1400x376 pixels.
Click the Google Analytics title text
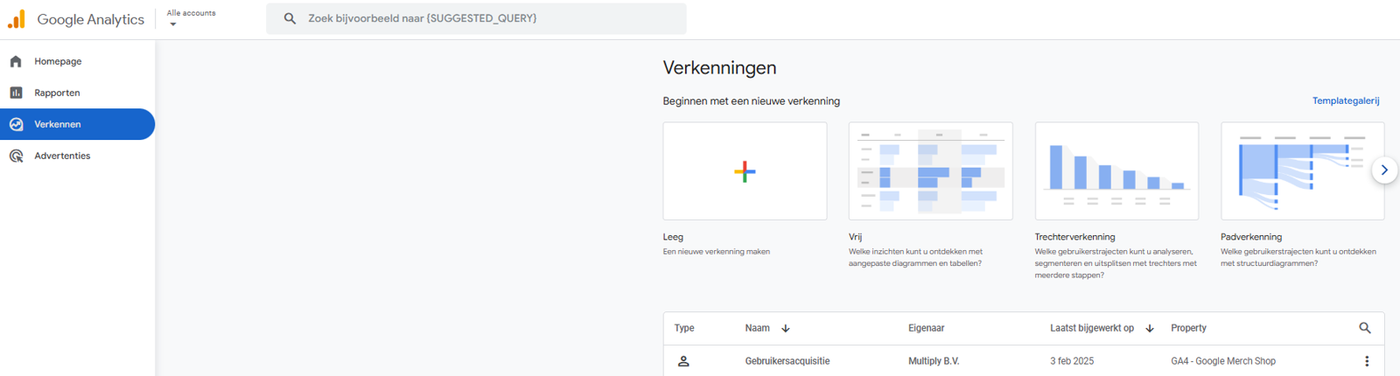[91, 19]
